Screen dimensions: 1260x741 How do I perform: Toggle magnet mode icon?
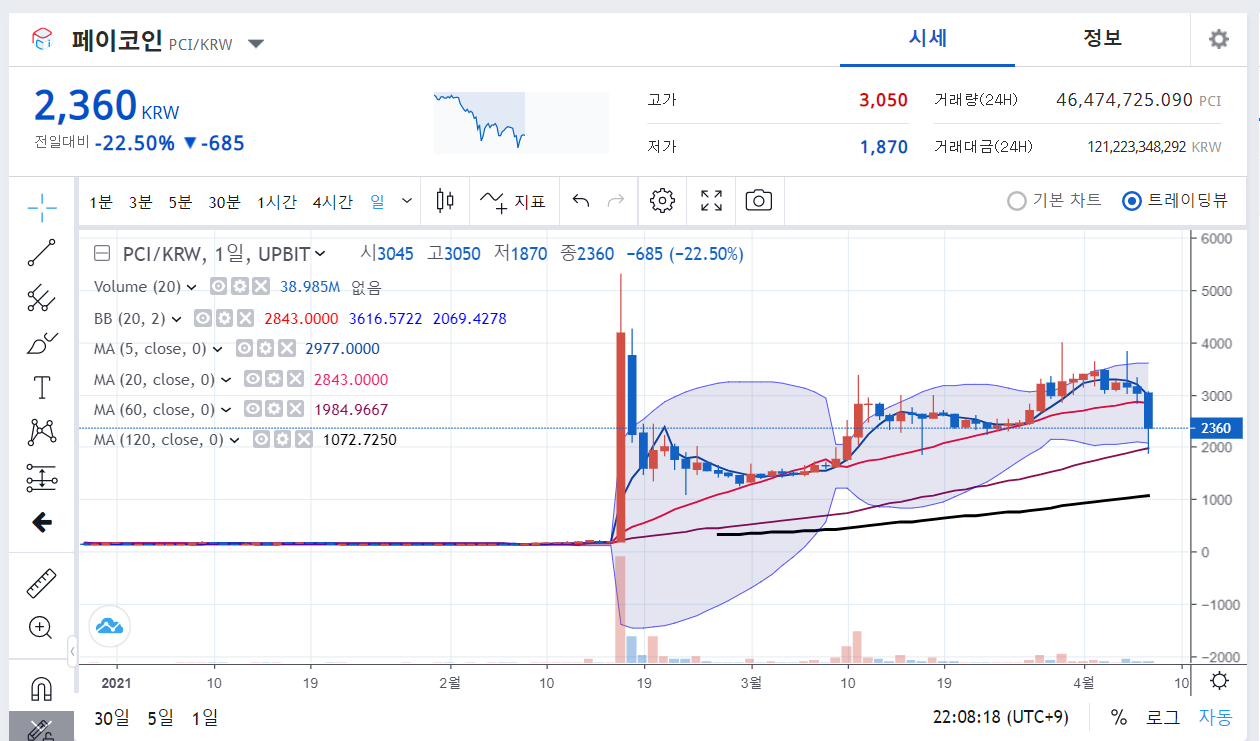[42, 689]
